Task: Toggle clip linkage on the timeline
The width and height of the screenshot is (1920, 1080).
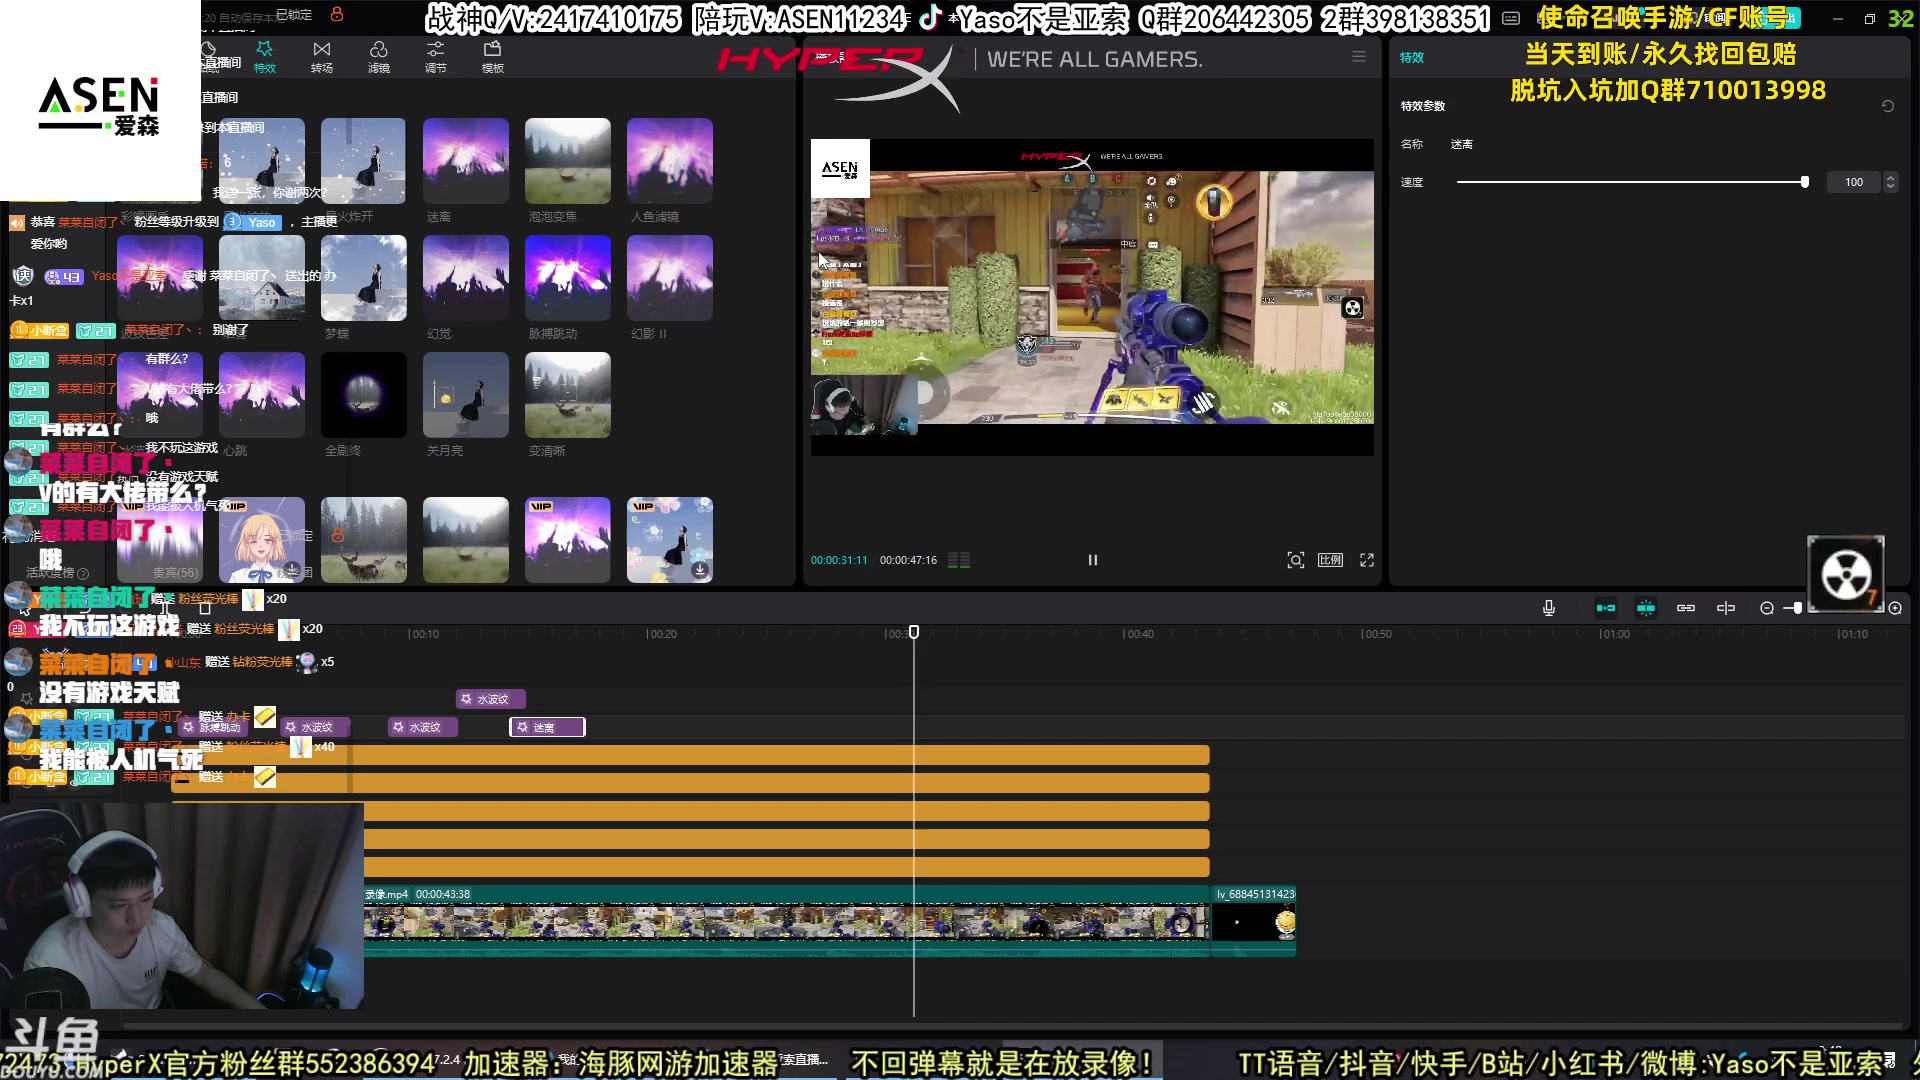Action: tap(1686, 608)
